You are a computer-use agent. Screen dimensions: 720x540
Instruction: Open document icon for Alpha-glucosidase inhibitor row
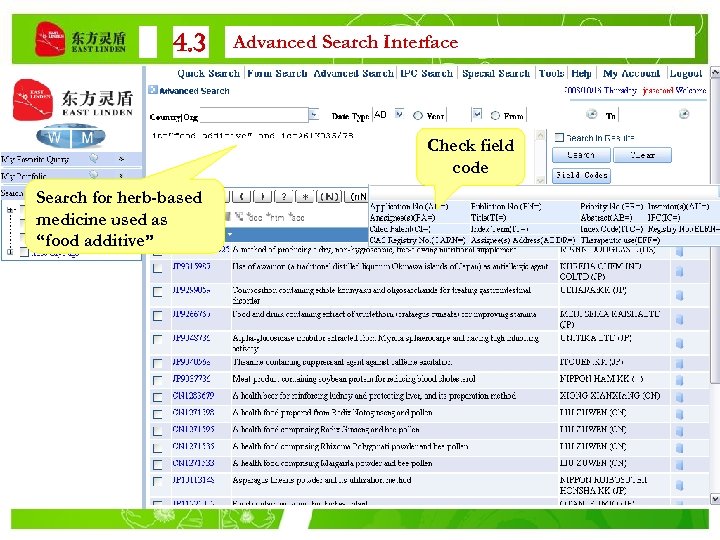(680, 343)
